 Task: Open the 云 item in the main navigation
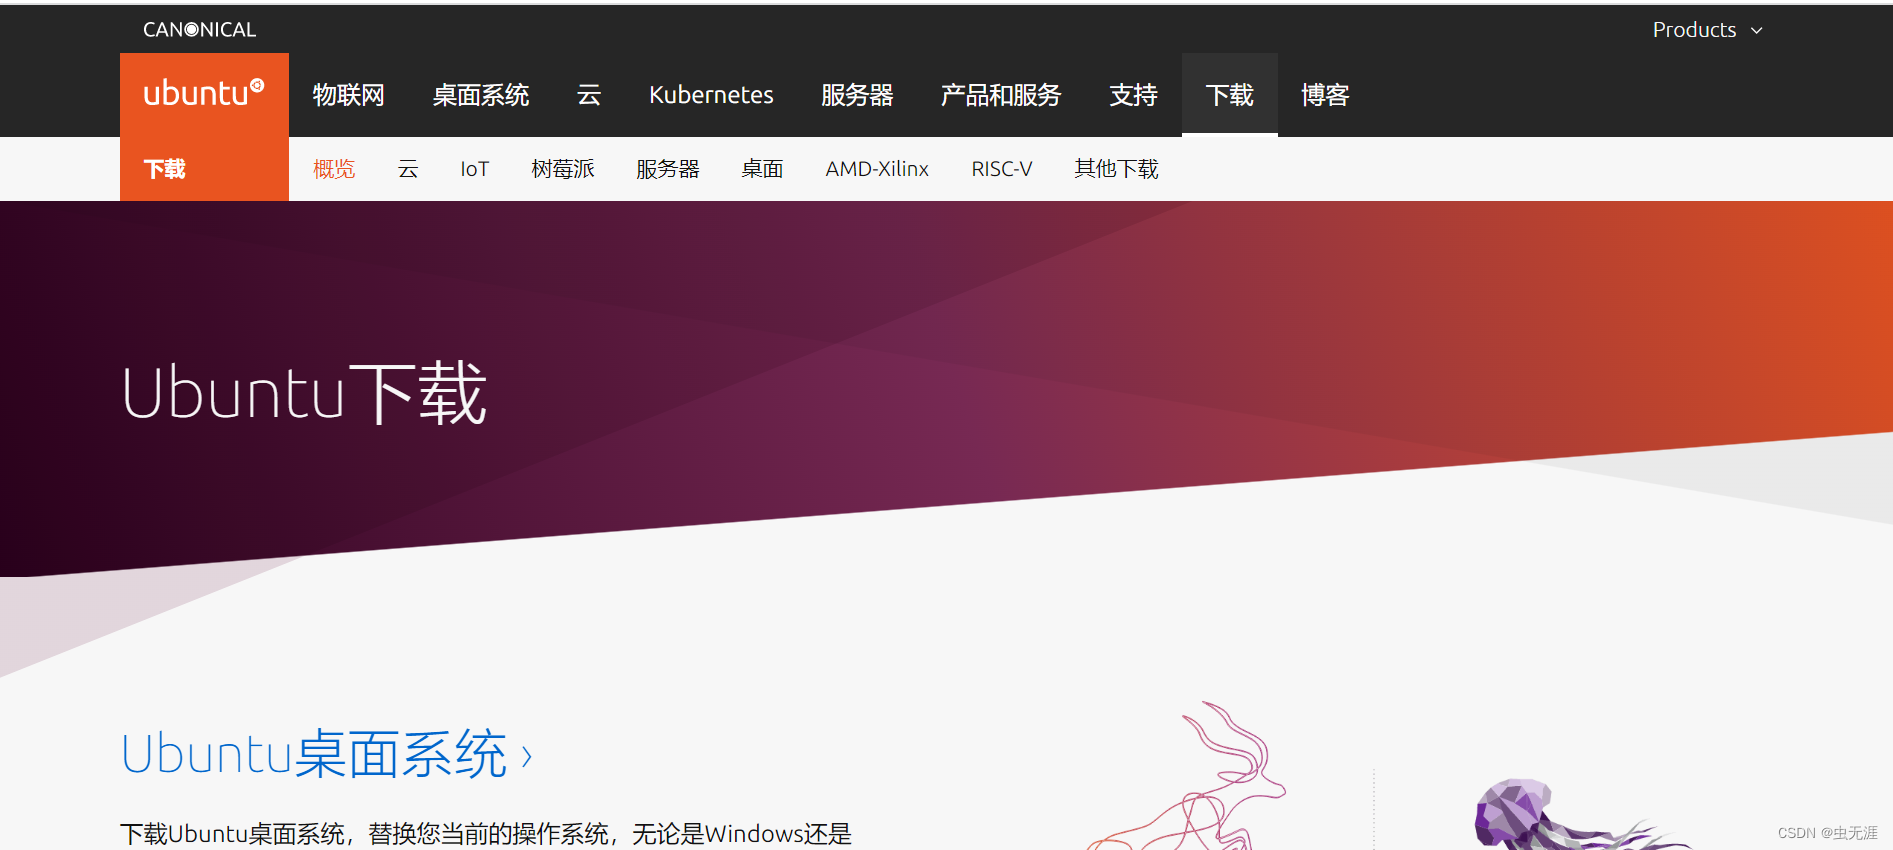tap(589, 95)
